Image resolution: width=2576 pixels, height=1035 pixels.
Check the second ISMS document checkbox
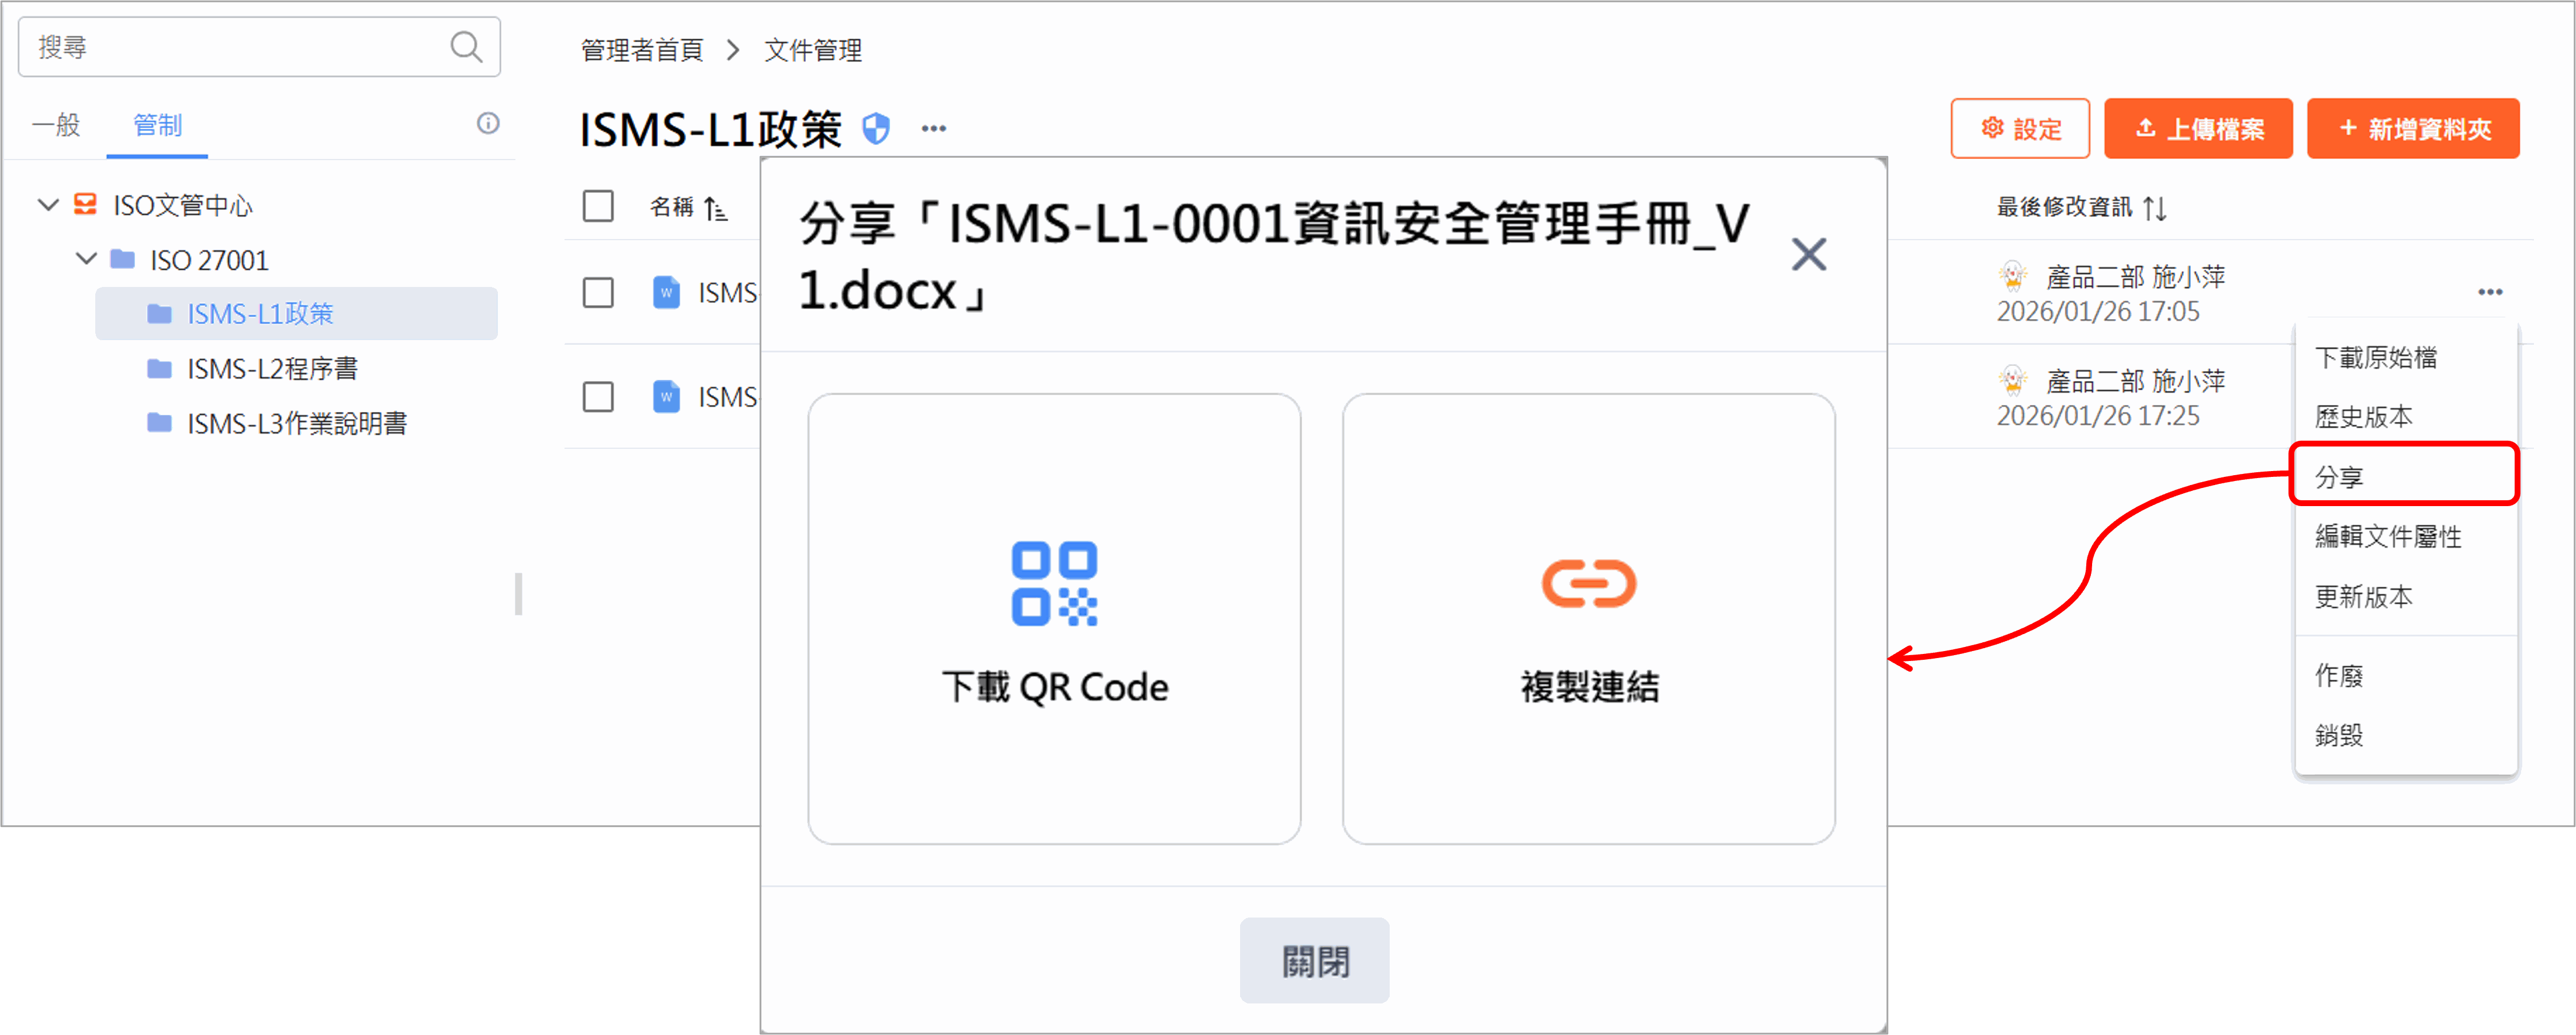pos(598,397)
